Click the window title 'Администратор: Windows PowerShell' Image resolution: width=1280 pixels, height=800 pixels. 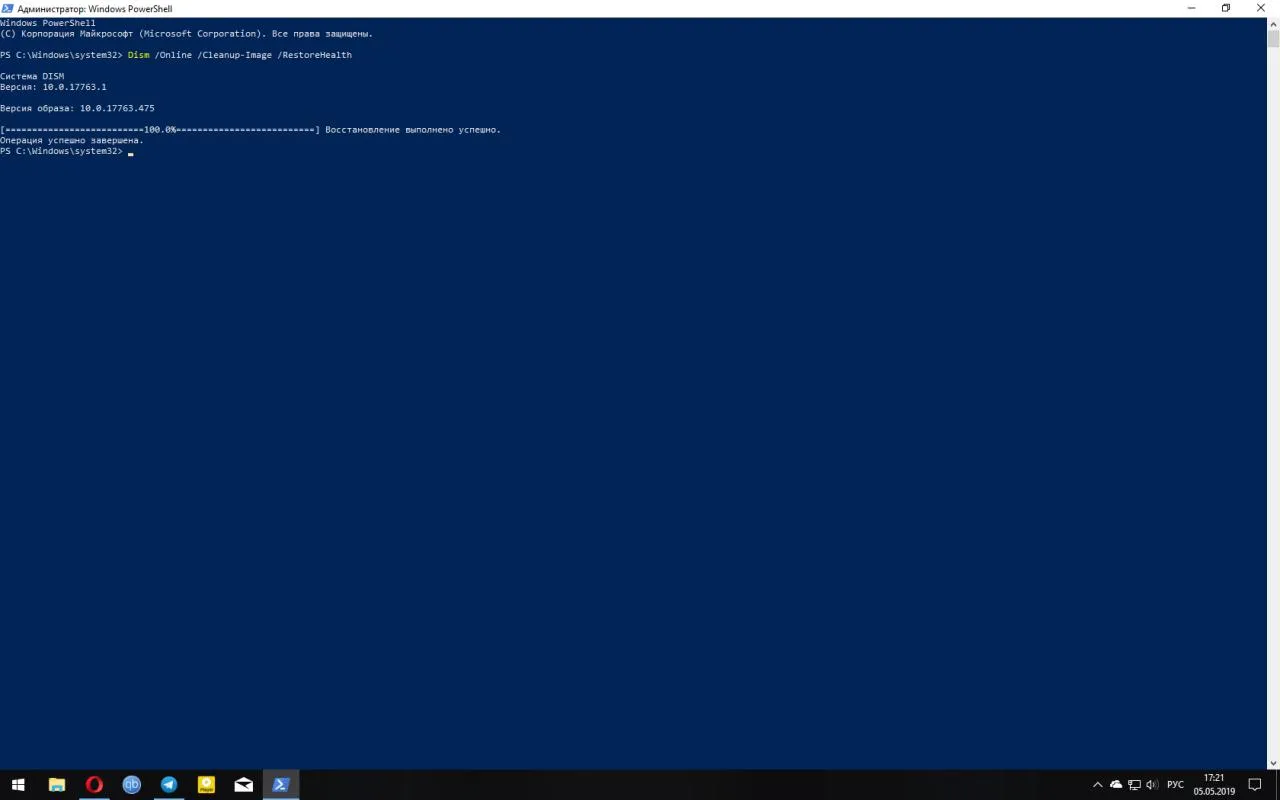click(95, 9)
